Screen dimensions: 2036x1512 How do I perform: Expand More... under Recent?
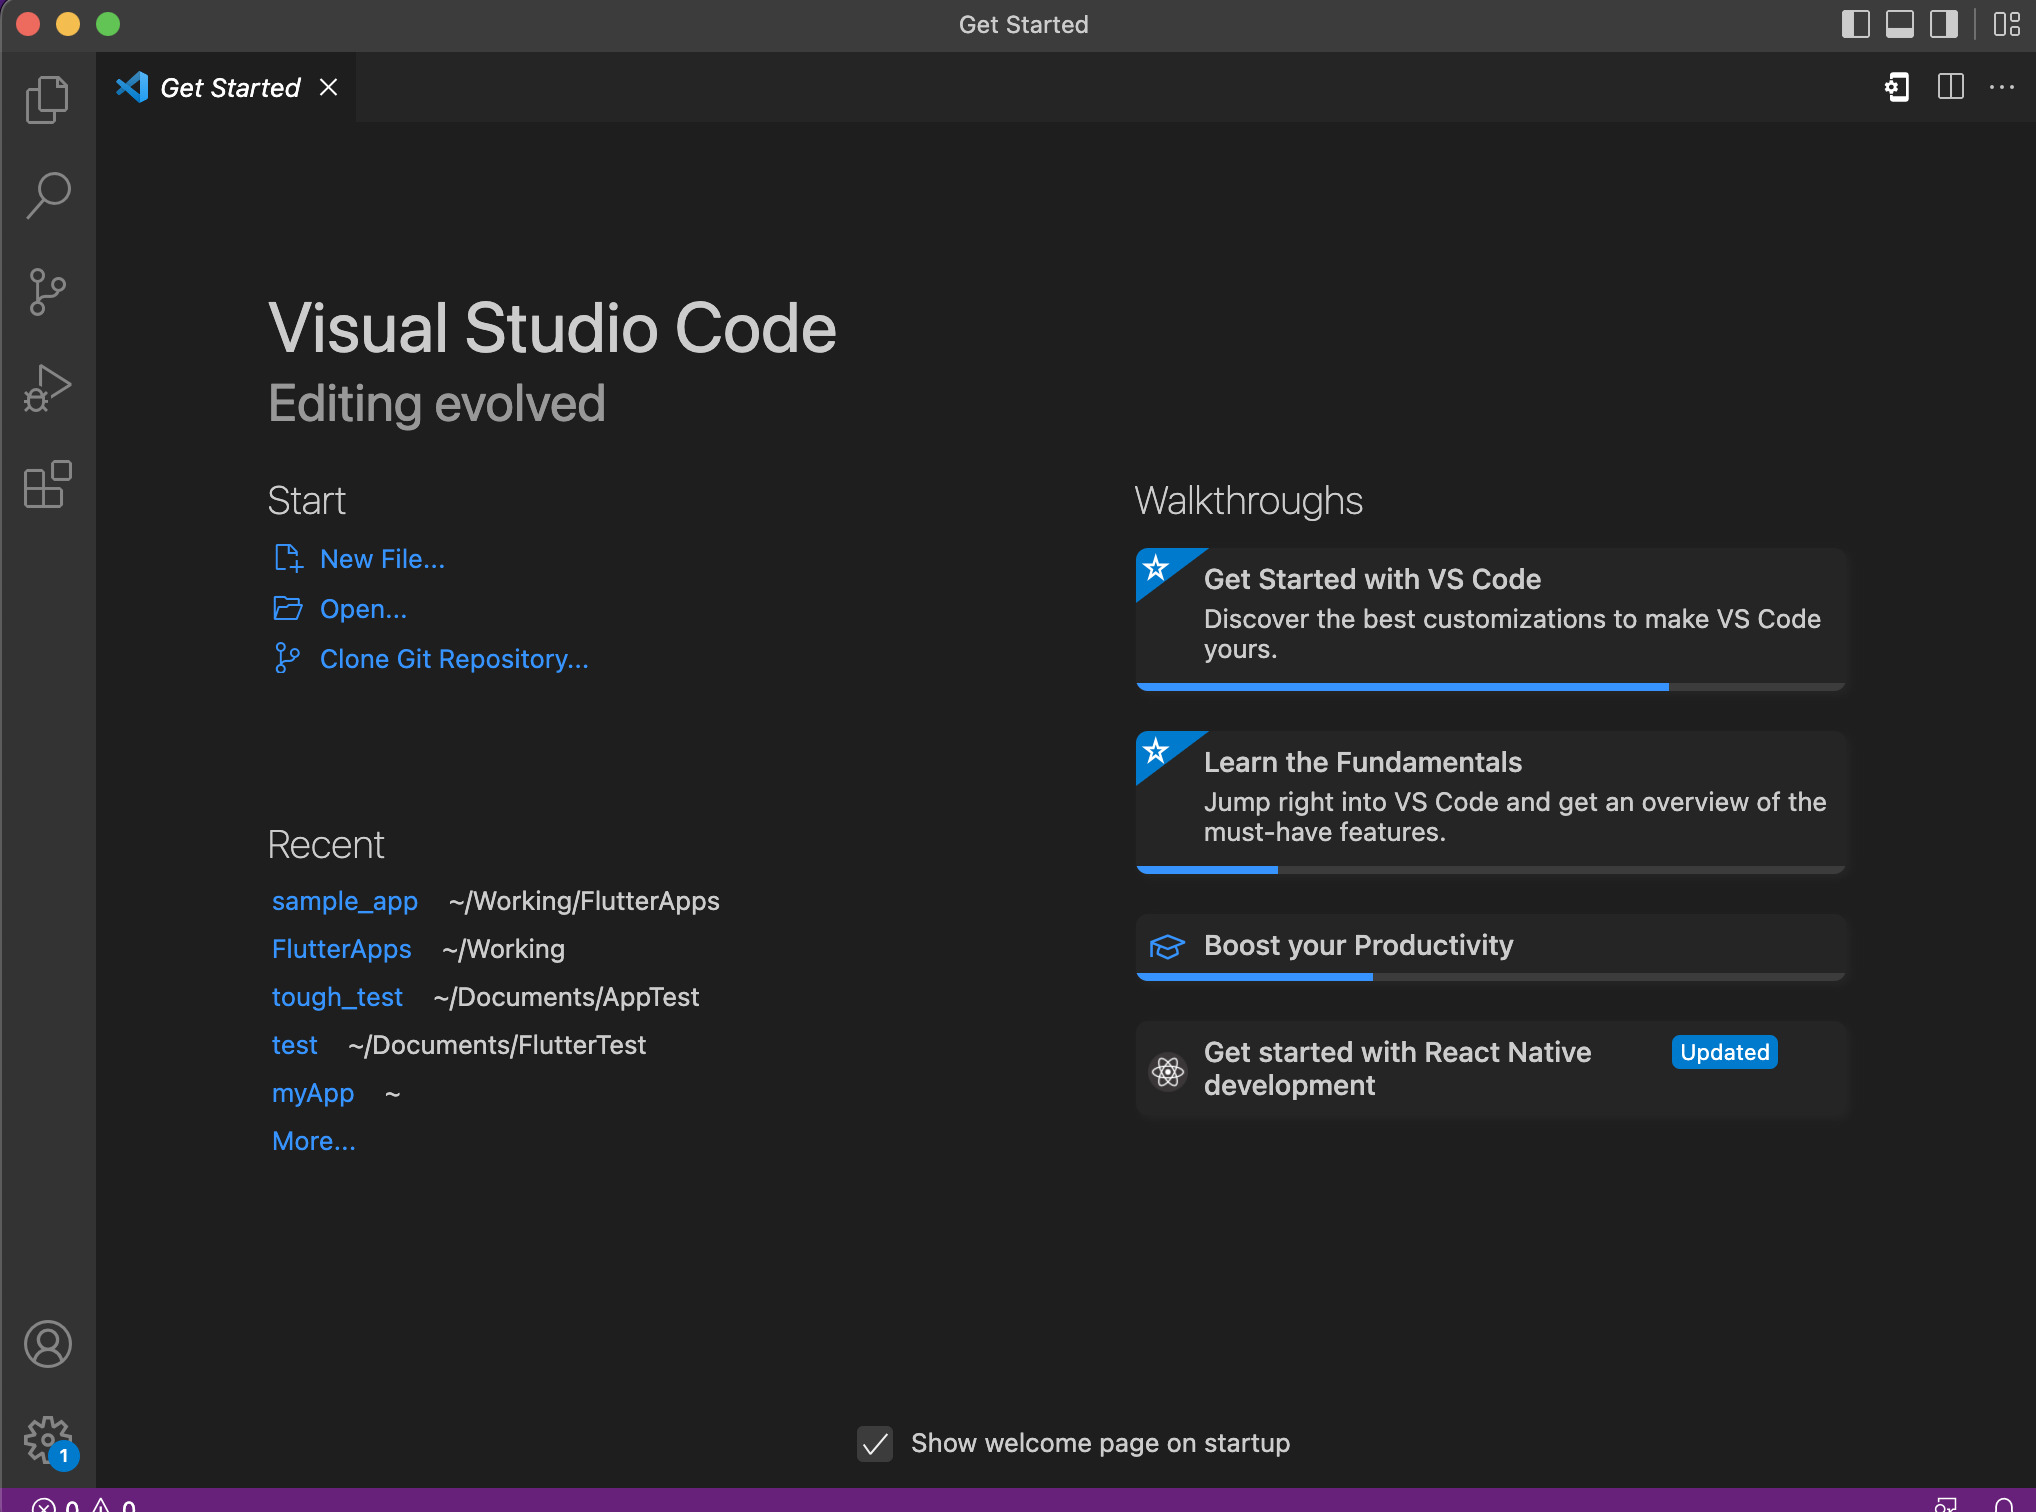[x=313, y=1141]
